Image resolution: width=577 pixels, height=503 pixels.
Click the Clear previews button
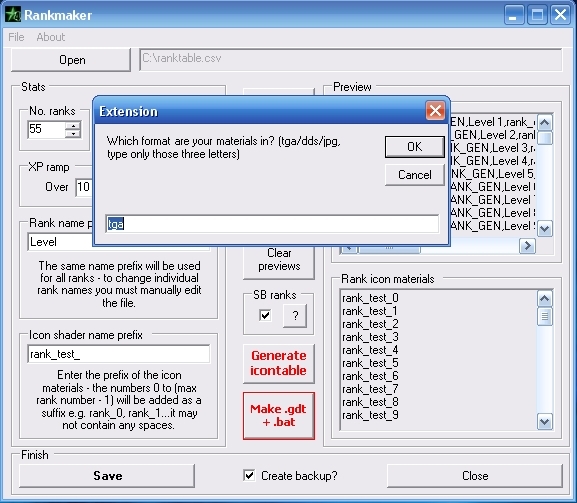(279, 262)
